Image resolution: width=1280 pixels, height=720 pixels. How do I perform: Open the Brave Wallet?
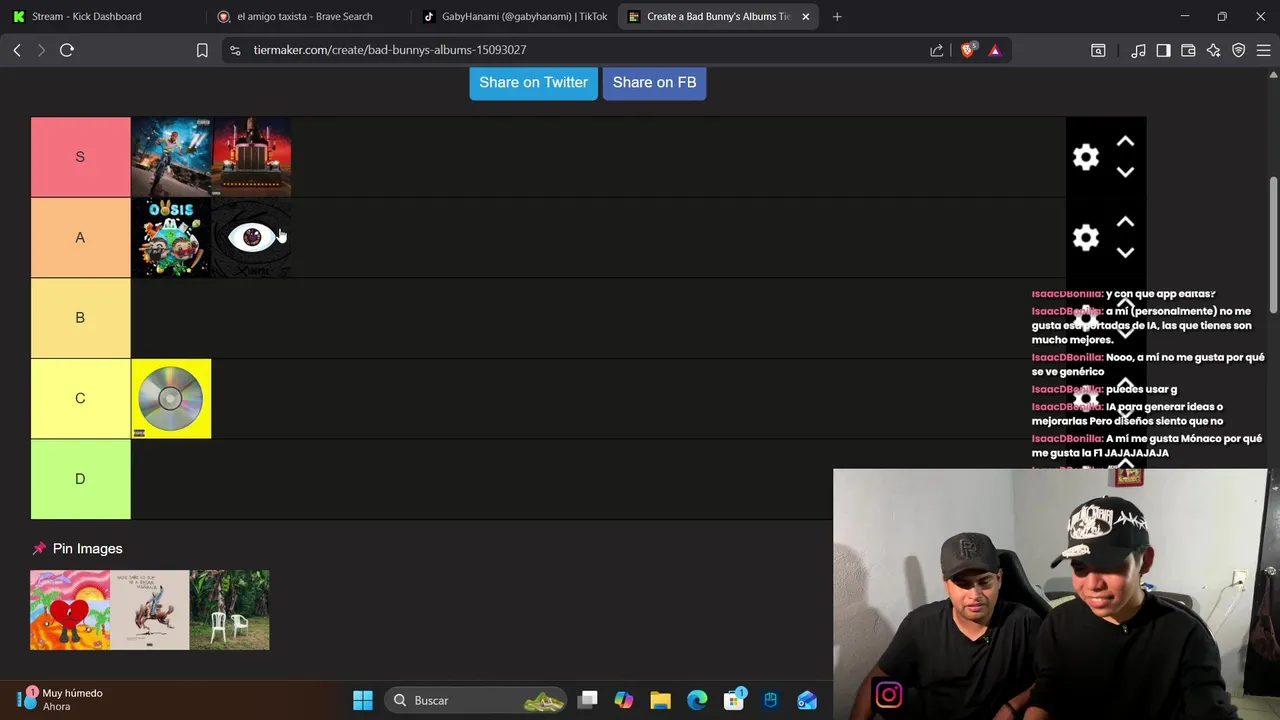pyautogui.click(x=1188, y=50)
